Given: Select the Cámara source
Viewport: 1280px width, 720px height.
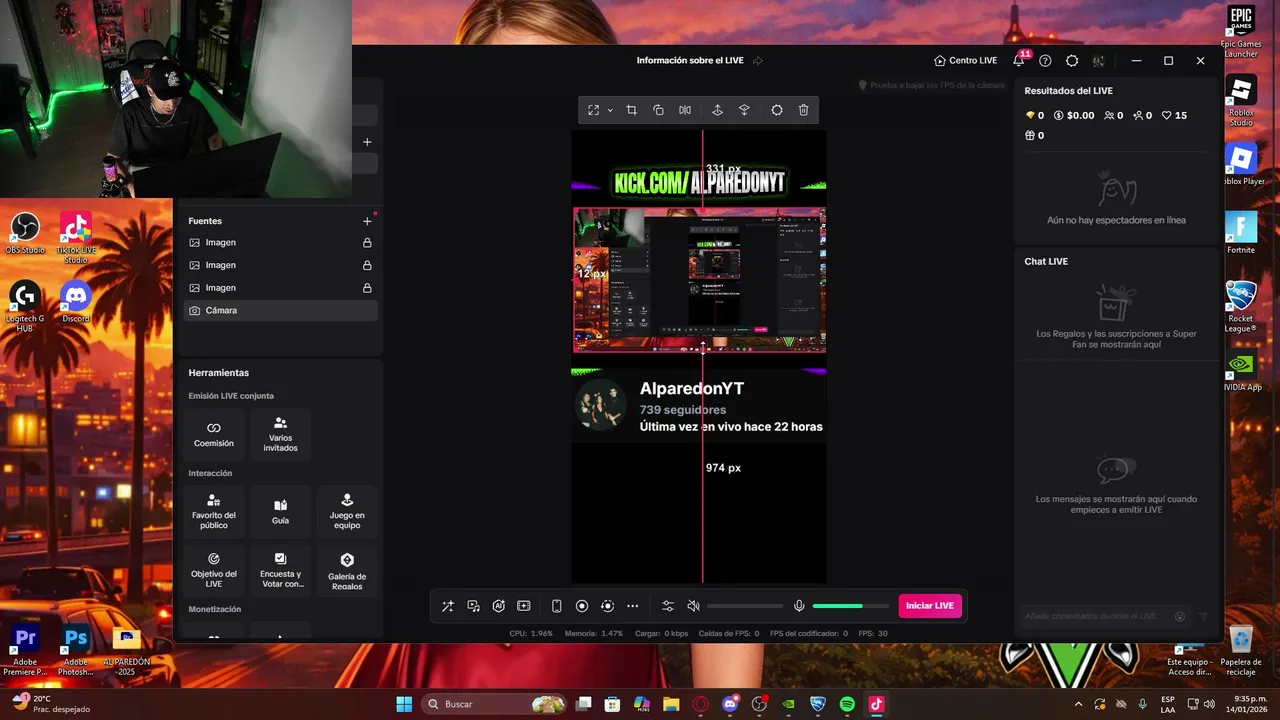Looking at the screenshot, I should pyautogui.click(x=281, y=311).
